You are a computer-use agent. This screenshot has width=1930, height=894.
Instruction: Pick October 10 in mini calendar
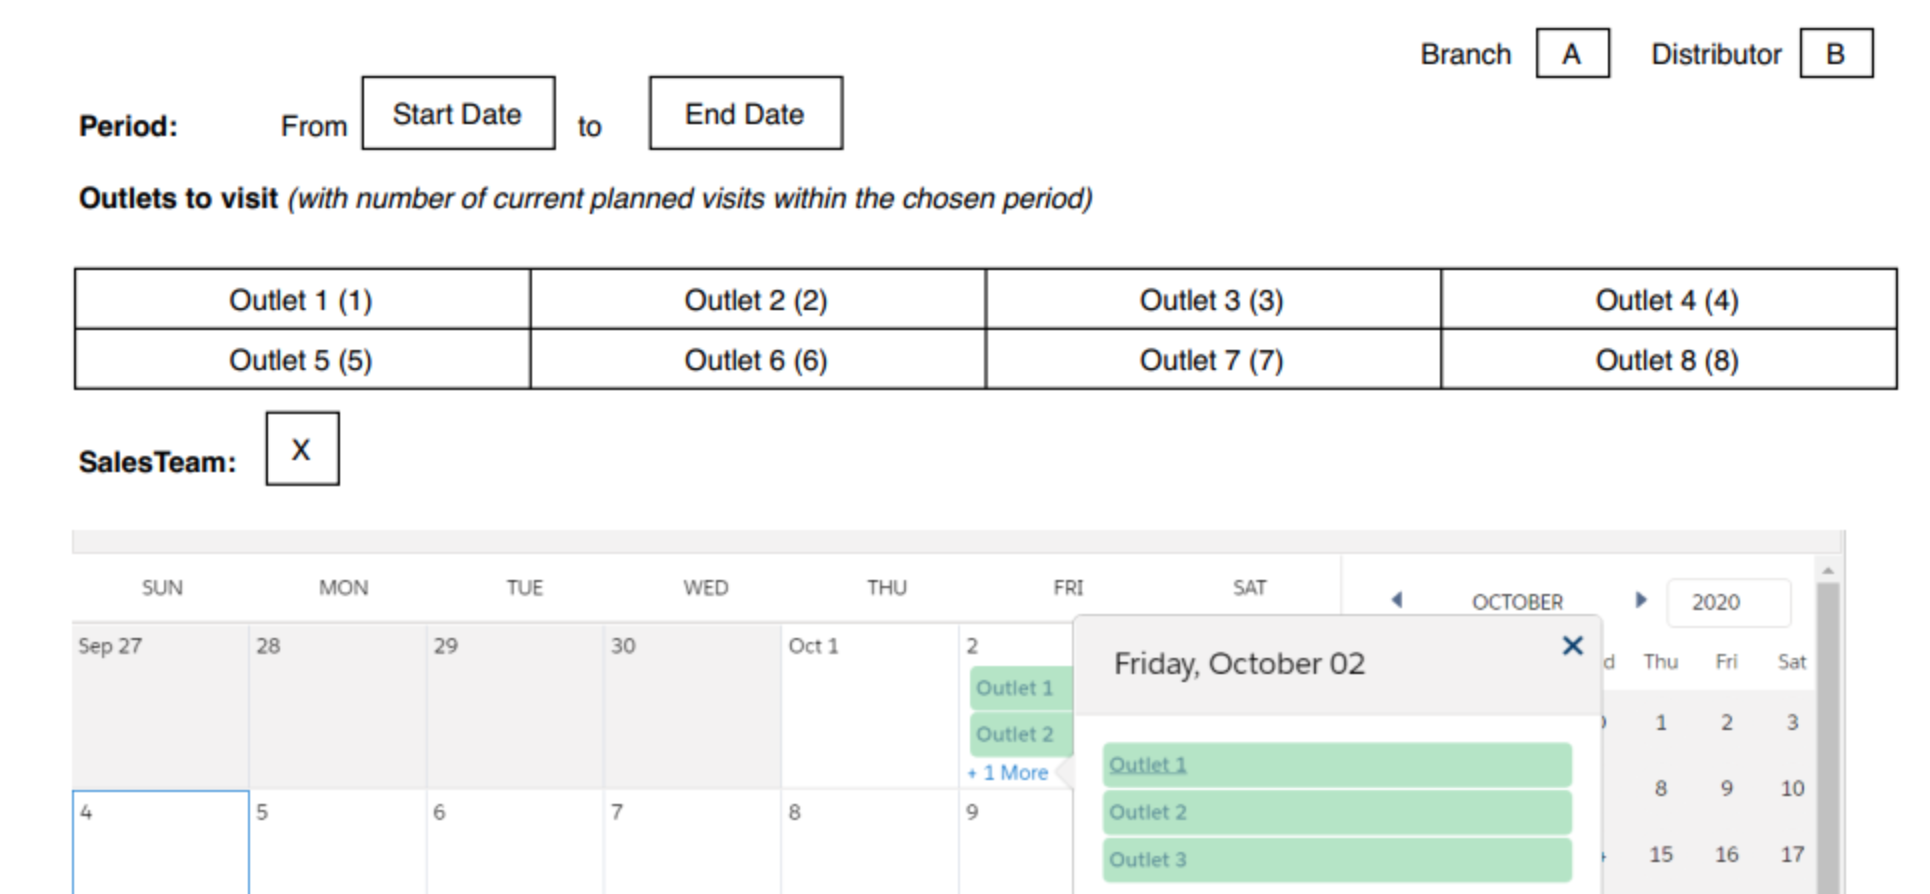1792,789
